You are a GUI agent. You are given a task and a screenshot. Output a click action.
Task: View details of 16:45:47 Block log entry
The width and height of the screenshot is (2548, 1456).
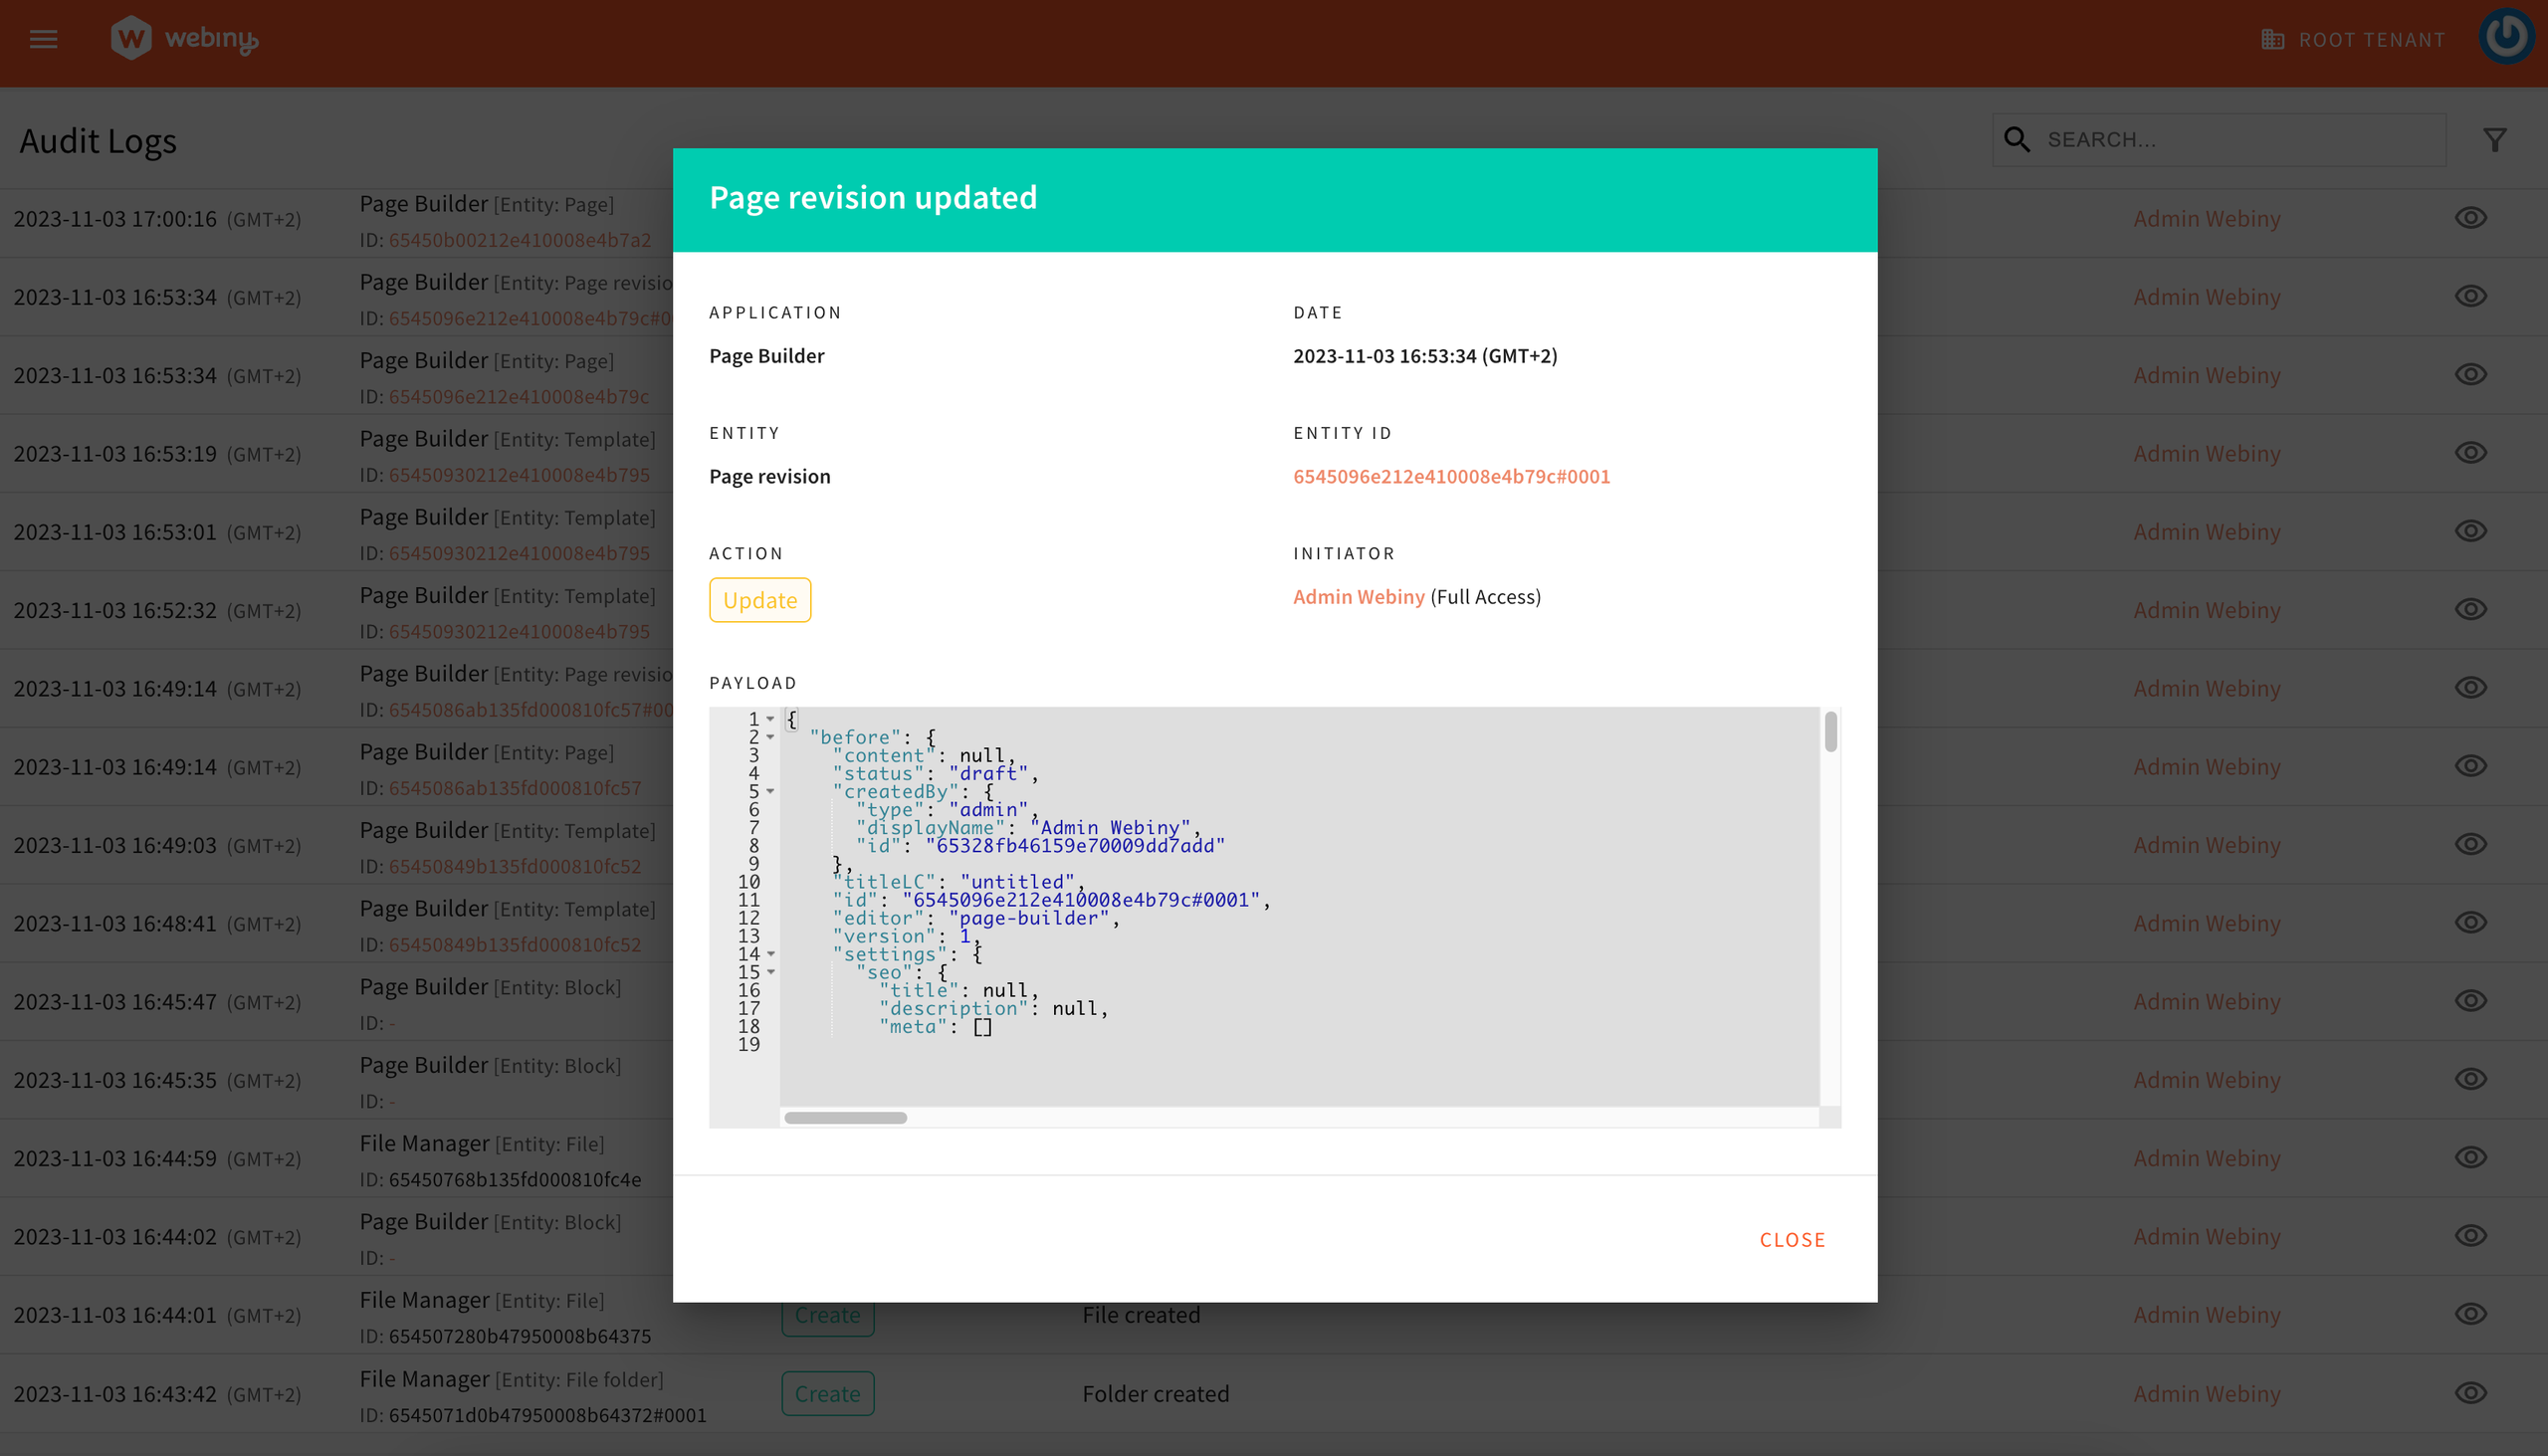coord(2470,1001)
